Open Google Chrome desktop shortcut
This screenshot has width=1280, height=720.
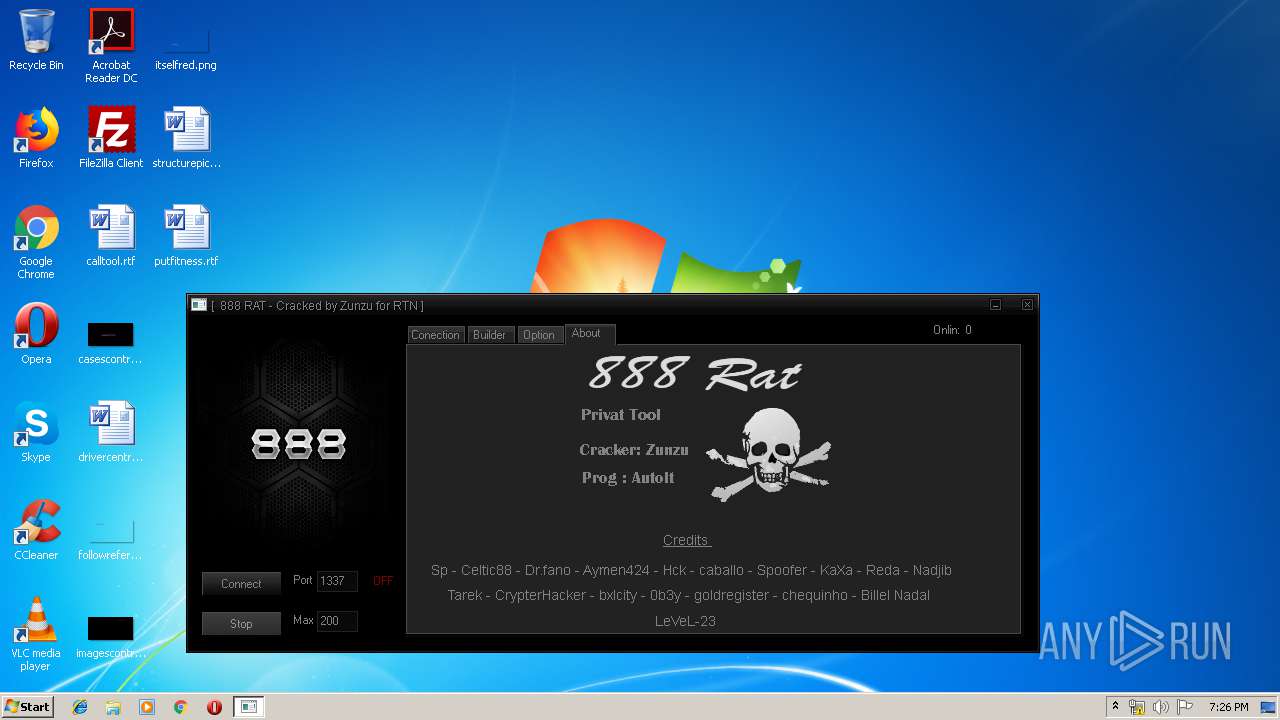tap(36, 242)
